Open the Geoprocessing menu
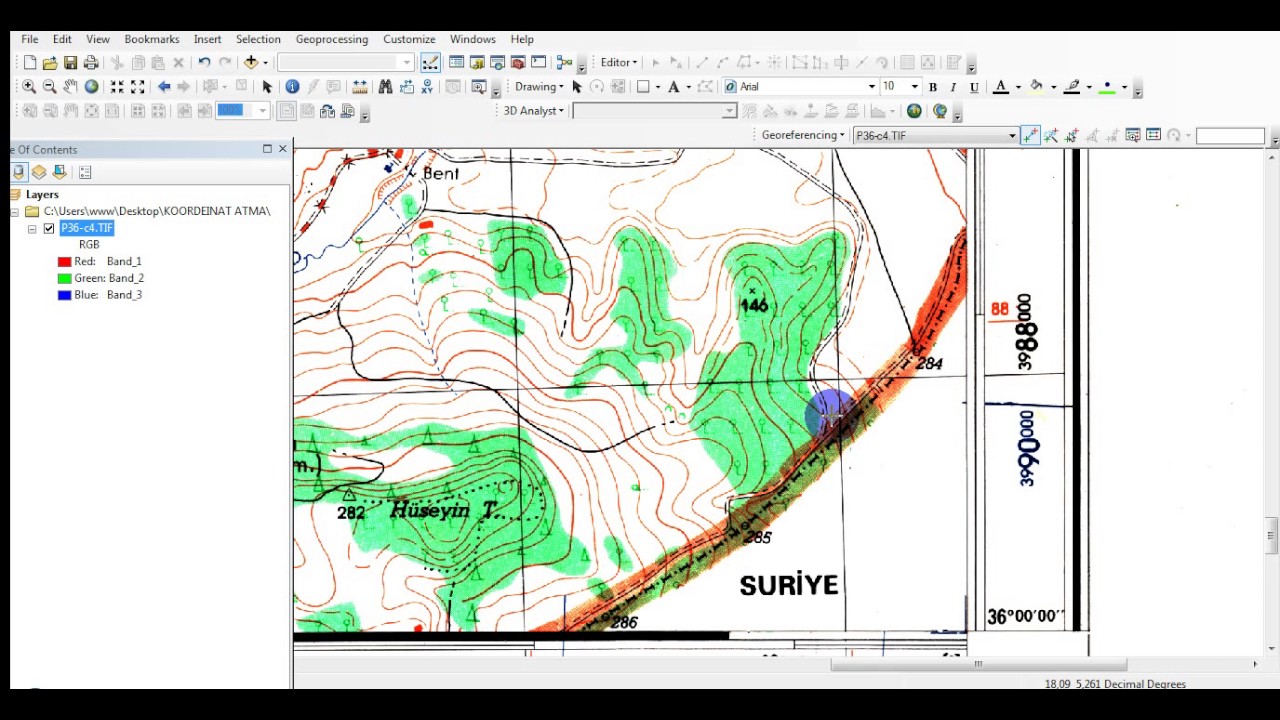This screenshot has height=720, width=1280. [x=332, y=39]
